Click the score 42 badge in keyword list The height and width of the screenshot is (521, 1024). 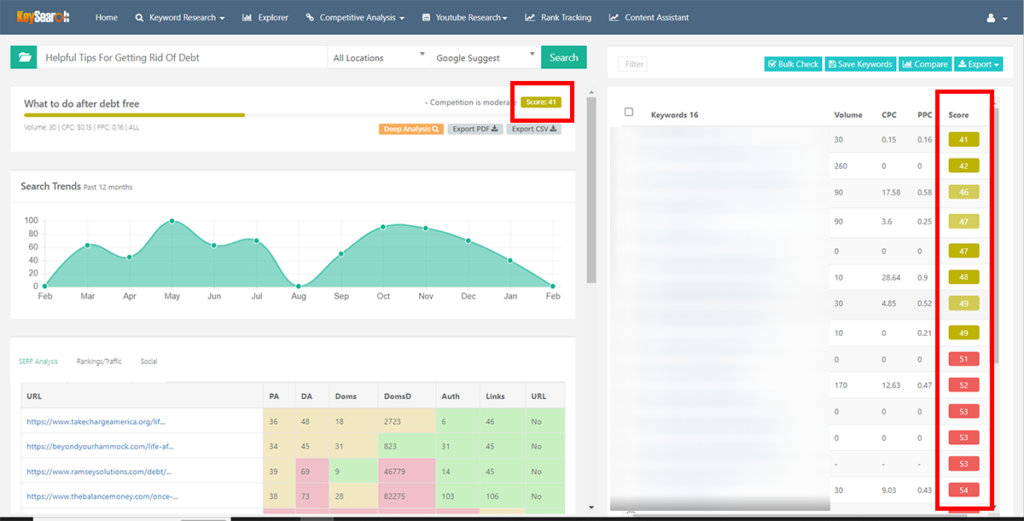pyautogui.click(x=963, y=166)
